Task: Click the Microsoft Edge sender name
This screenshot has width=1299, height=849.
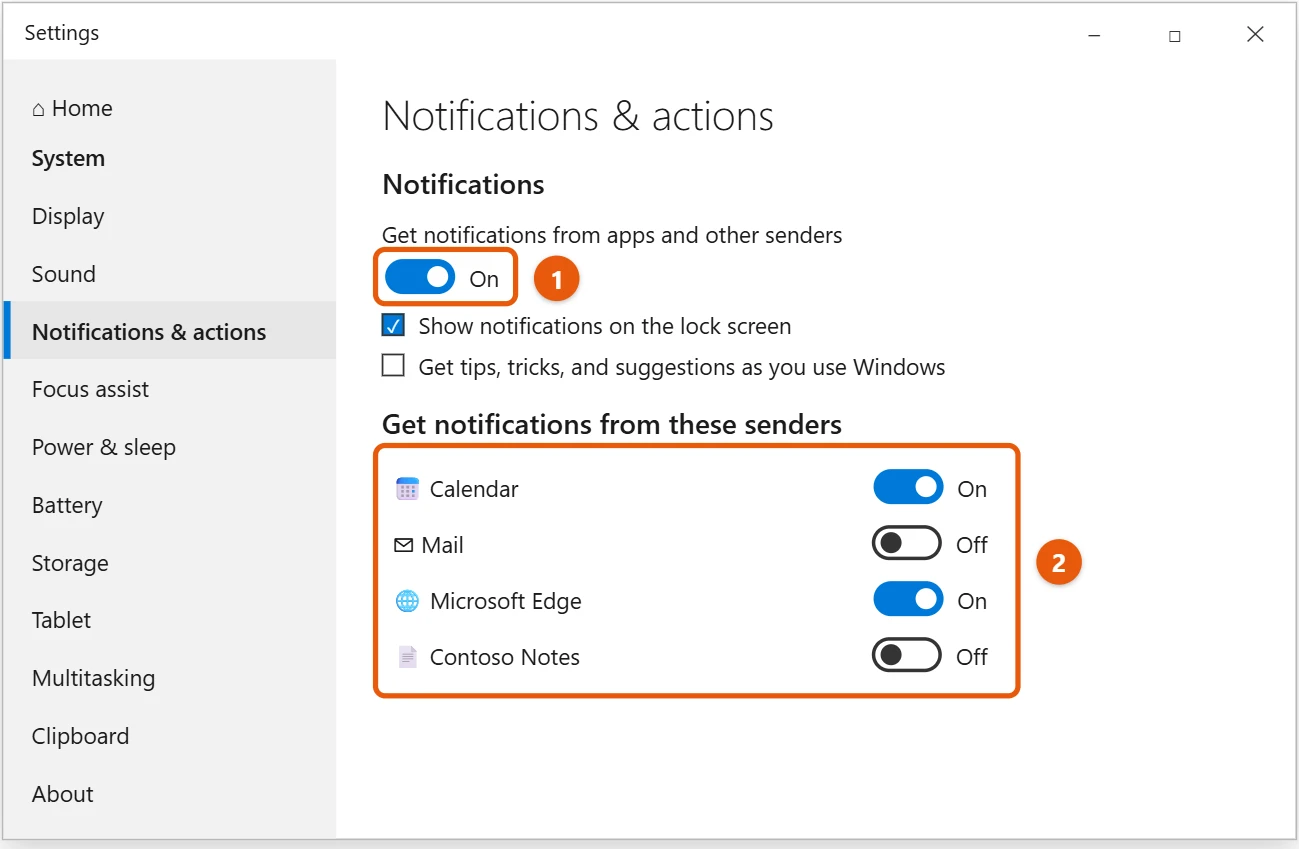Action: pyautogui.click(x=506, y=601)
